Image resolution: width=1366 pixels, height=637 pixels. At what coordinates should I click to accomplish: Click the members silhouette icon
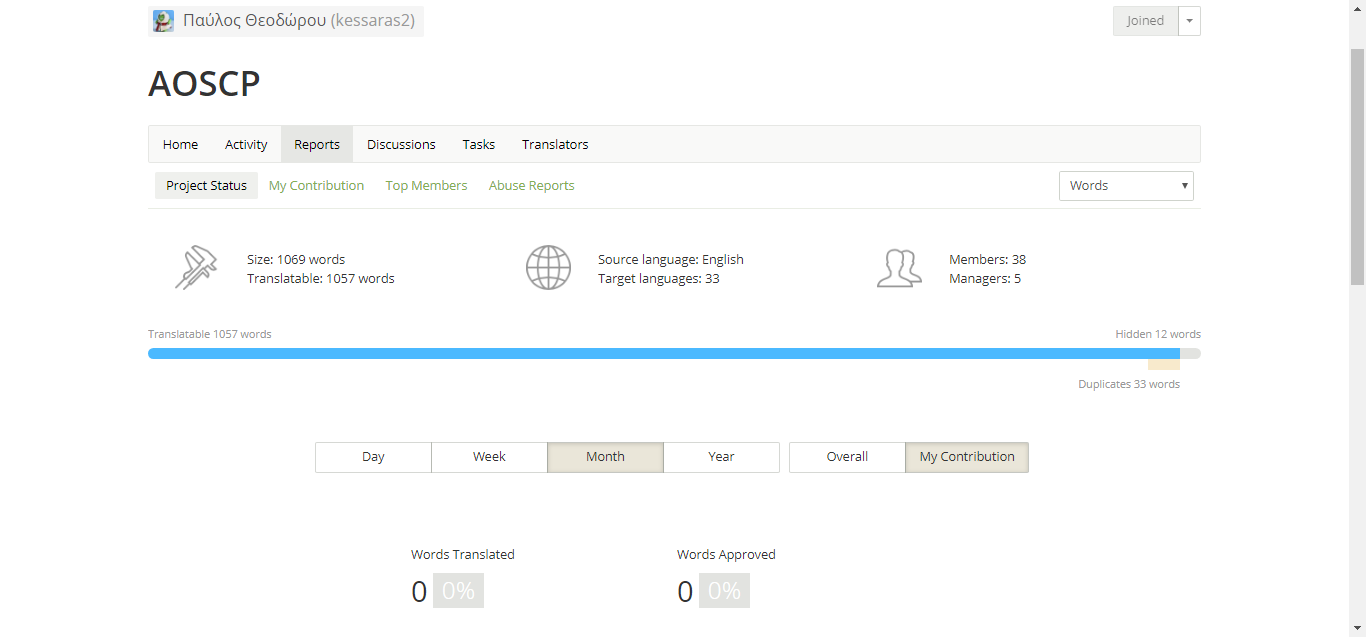click(x=899, y=268)
